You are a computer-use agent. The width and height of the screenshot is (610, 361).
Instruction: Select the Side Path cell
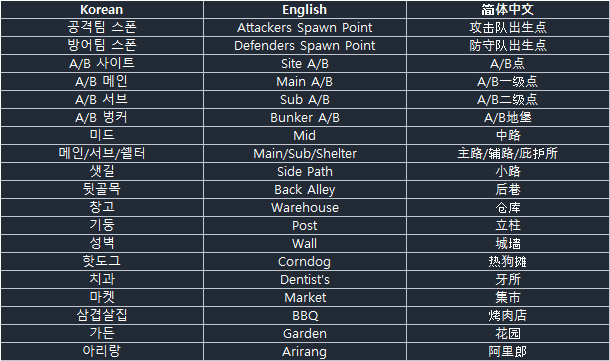(x=305, y=171)
